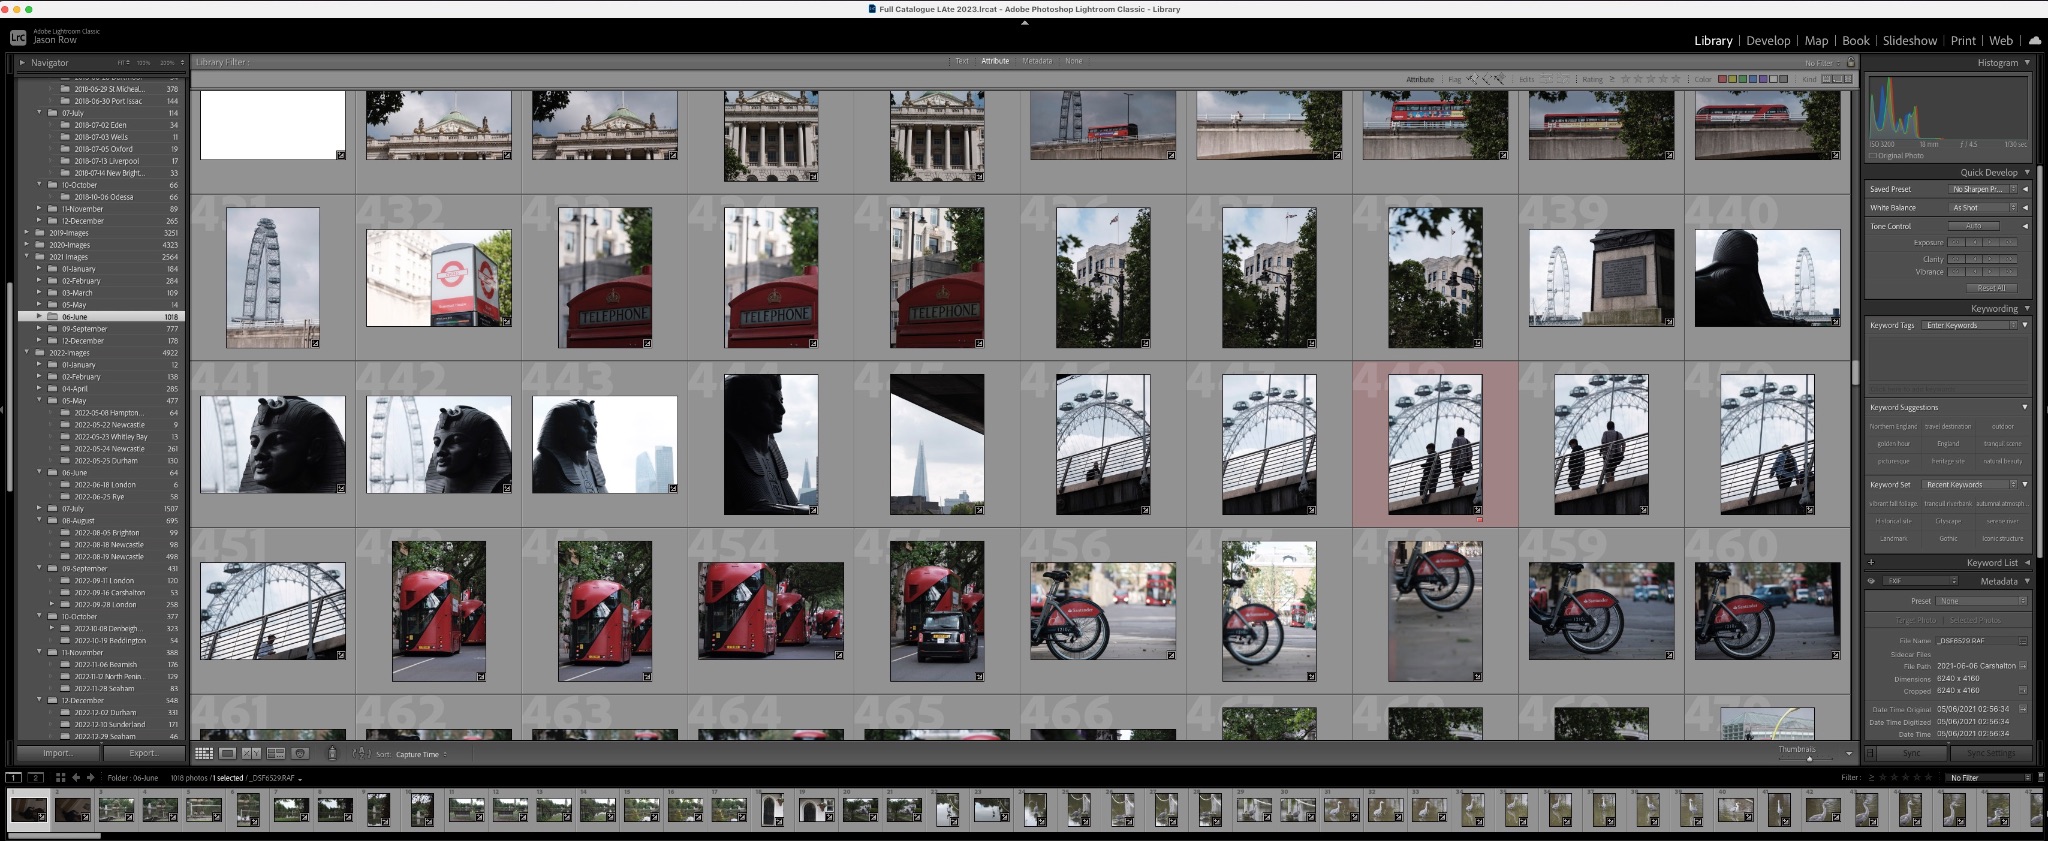The height and width of the screenshot is (841, 2048).
Task: Filter by edited photos
Action: click(x=1546, y=79)
